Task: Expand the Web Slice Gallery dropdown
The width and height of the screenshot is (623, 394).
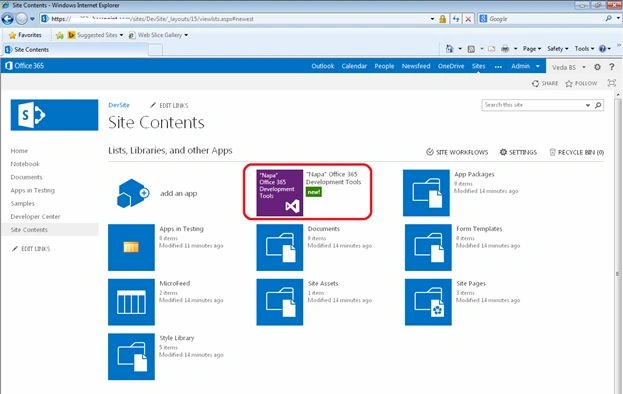Action: click(x=186, y=35)
